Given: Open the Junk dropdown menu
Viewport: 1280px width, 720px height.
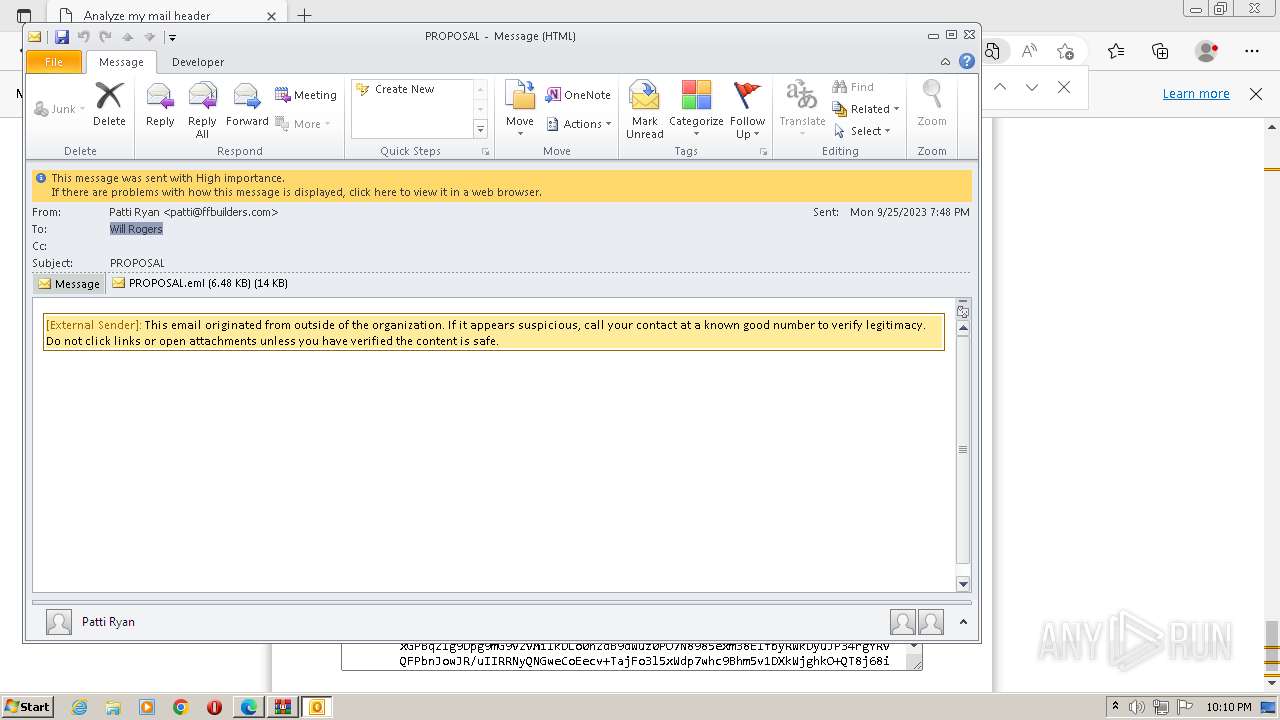Looking at the screenshot, I should pyautogui.click(x=60, y=109).
